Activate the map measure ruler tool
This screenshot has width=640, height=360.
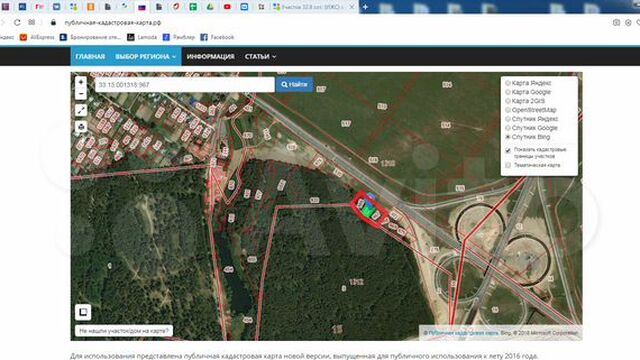[x=81, y=110]
